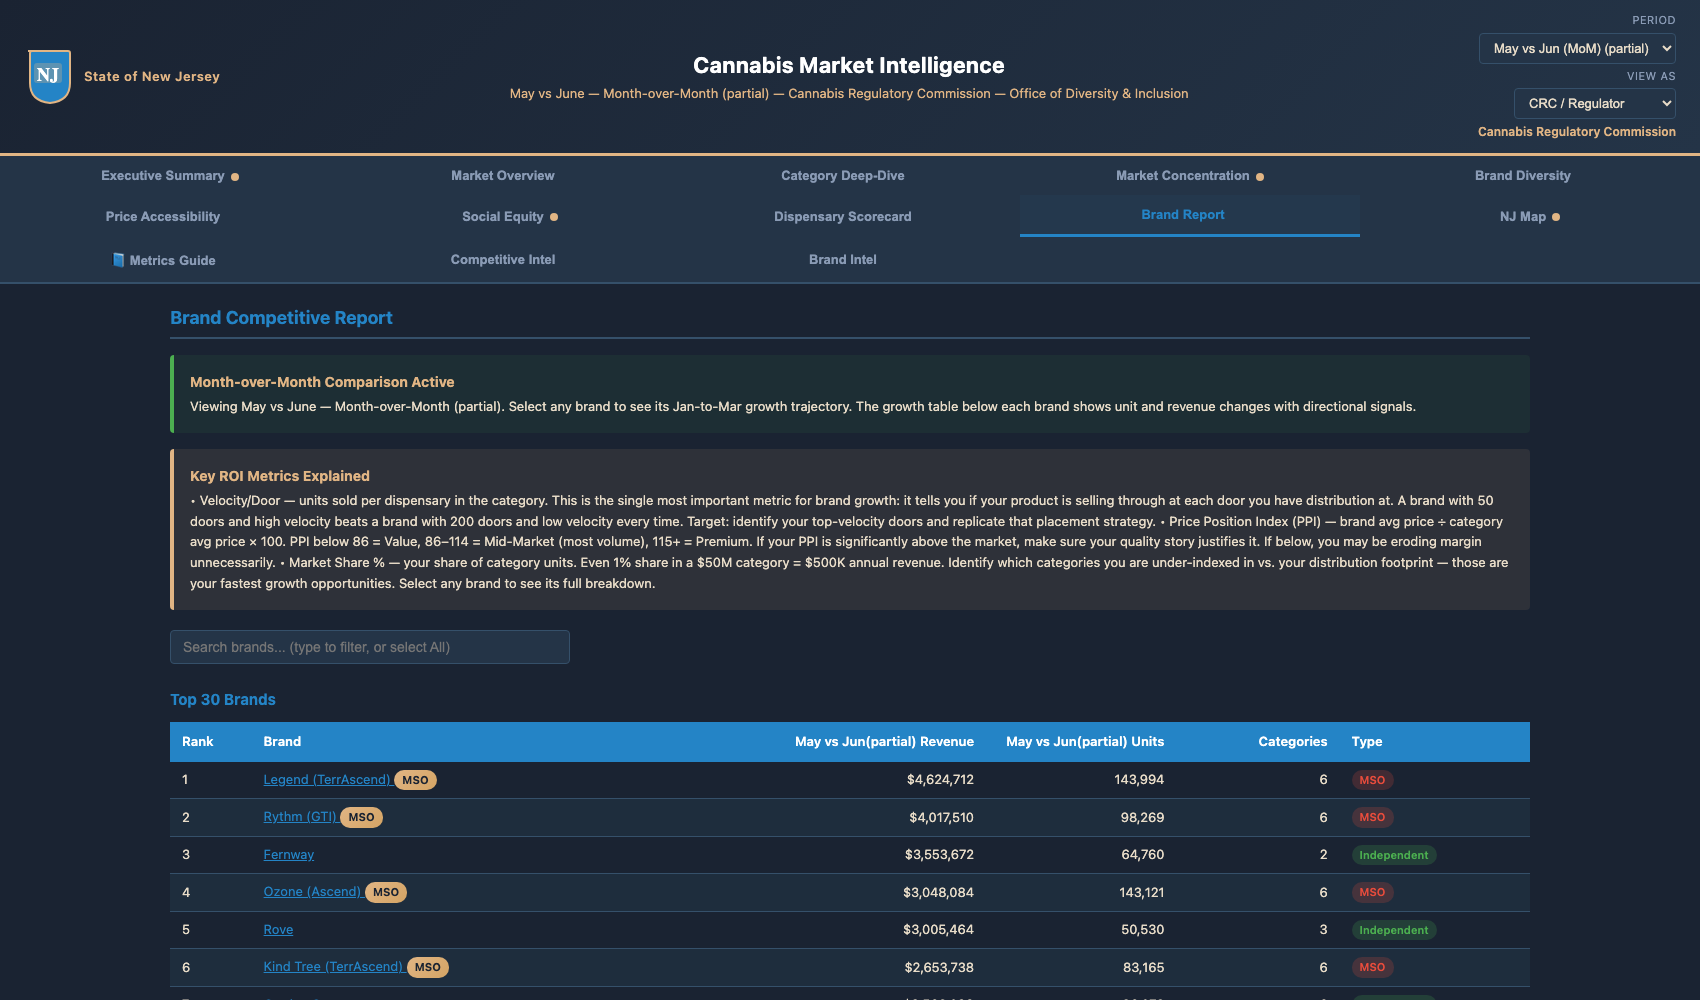Click the Cannabis Market Intelligence title

(x=849, y=66)
